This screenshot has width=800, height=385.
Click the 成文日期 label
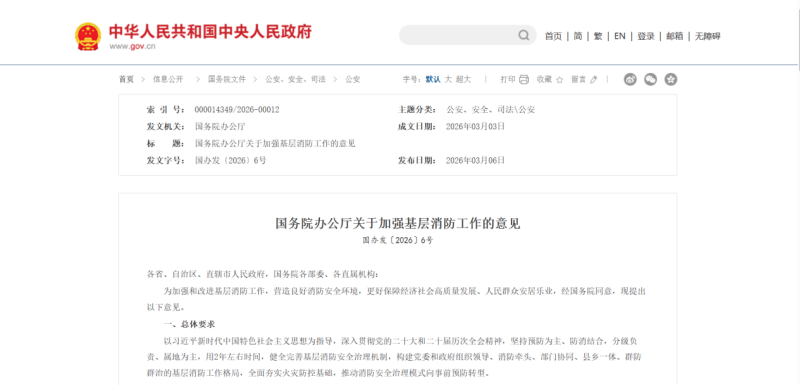tap(417, 126)
